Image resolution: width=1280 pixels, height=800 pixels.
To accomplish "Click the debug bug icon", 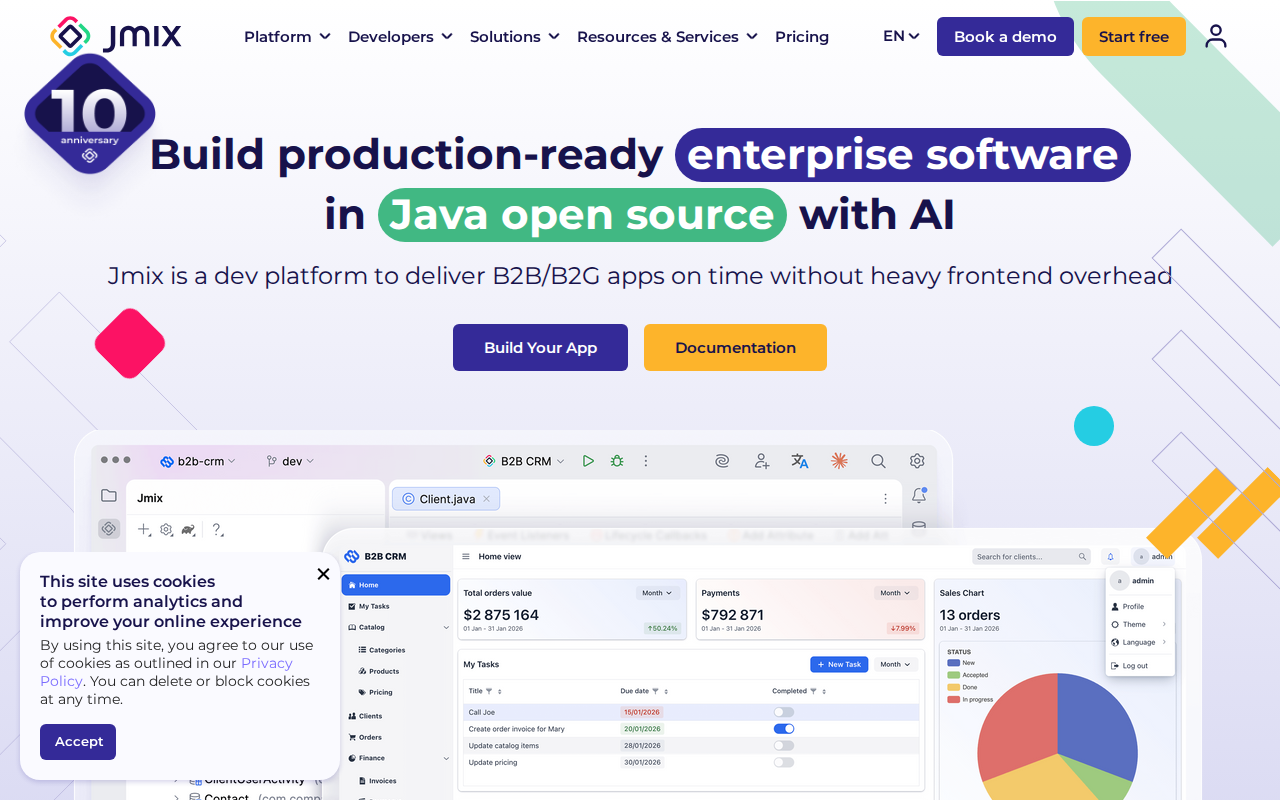I will pos(617,461).
